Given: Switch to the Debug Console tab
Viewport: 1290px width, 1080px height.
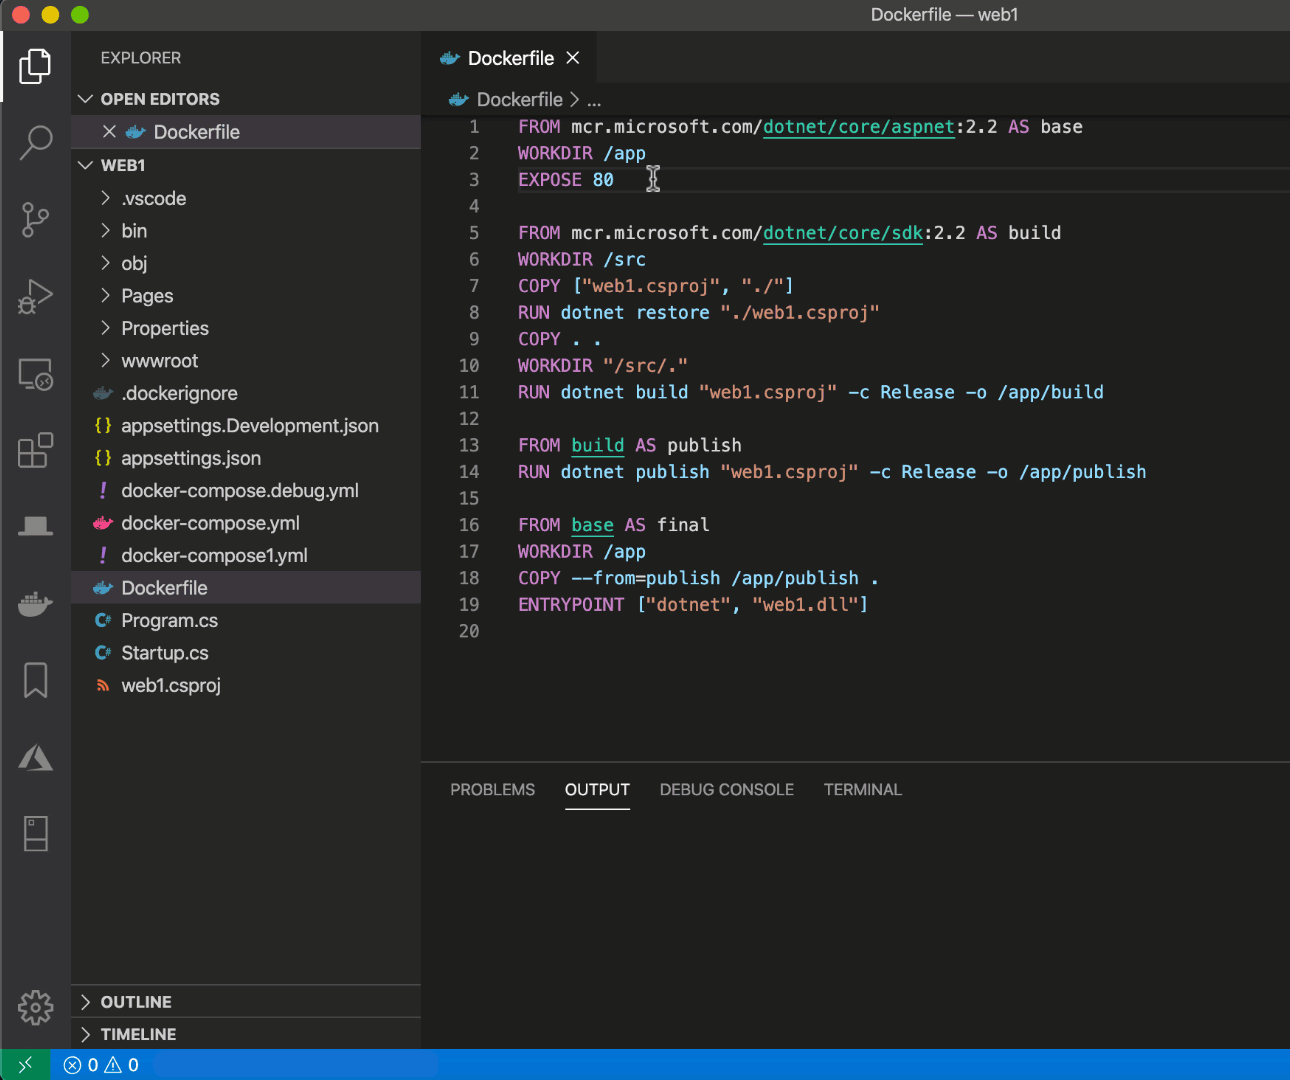Looking at the screenshot, I should (726, 789).
